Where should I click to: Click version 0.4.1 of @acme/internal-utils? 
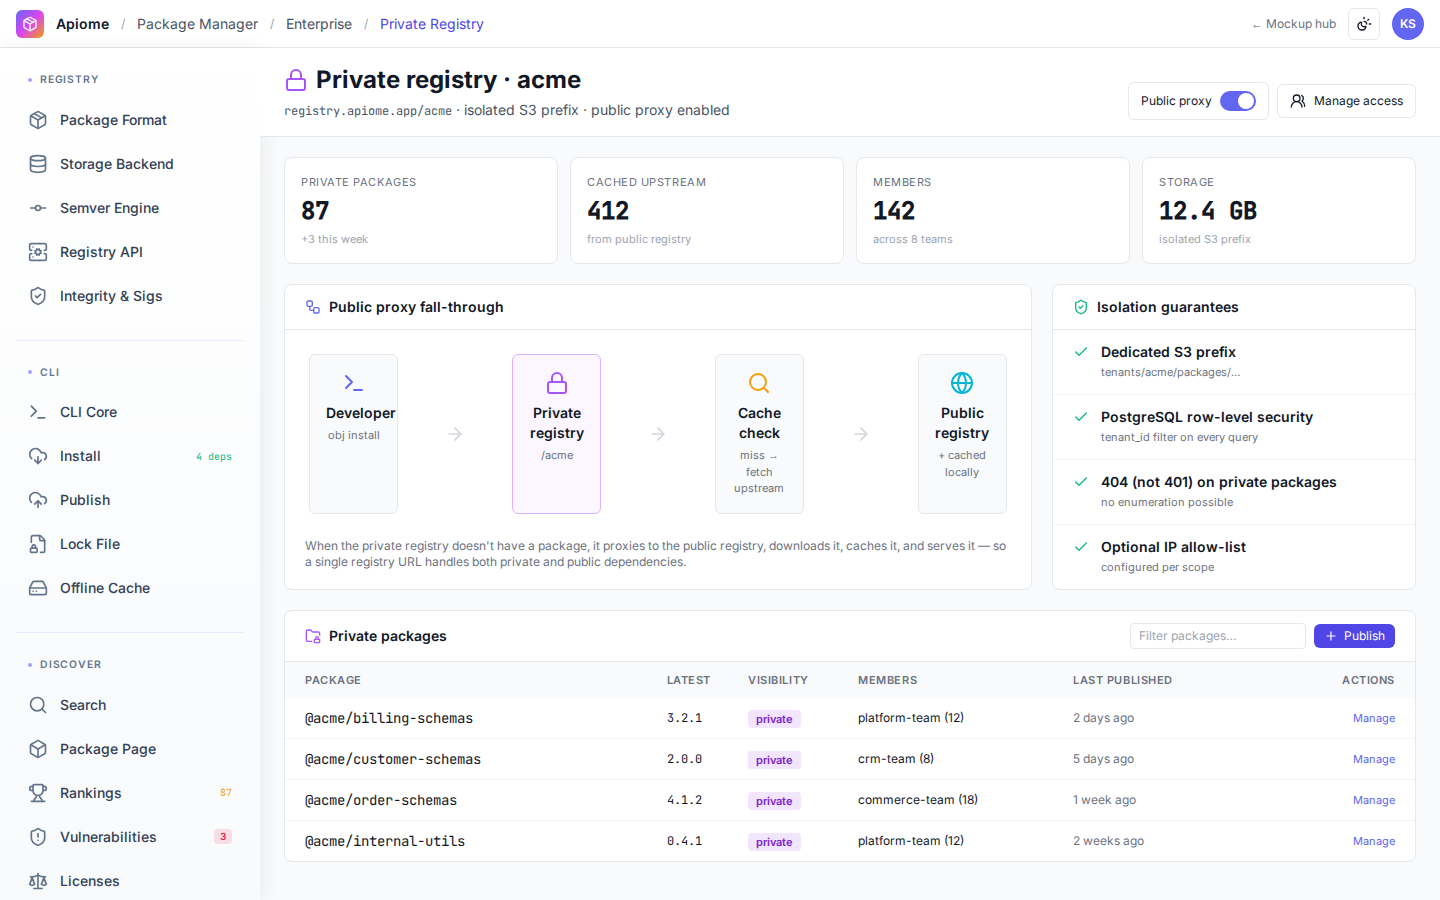coord(685,841)
